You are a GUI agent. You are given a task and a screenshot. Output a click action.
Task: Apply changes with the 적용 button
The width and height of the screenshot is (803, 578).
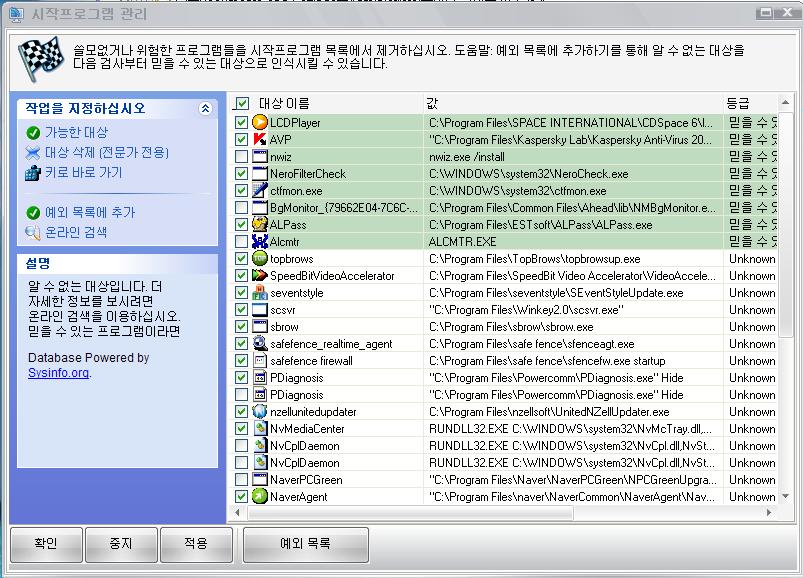point(196,544)
